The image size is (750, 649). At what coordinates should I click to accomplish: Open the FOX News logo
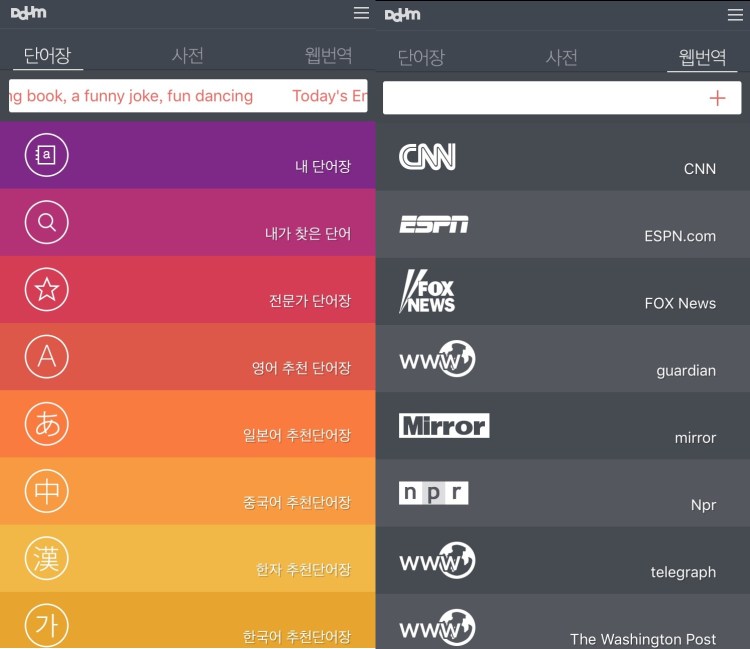tap(427, 291)
